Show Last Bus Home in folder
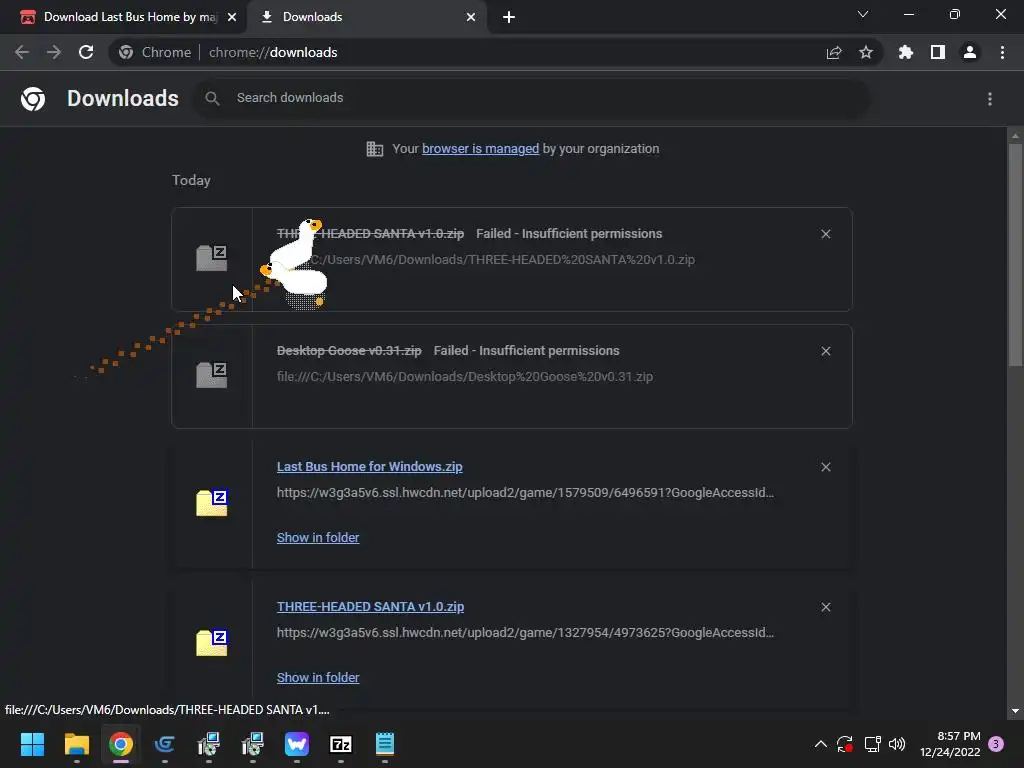Screen dimensions: 1024x768 318,537
